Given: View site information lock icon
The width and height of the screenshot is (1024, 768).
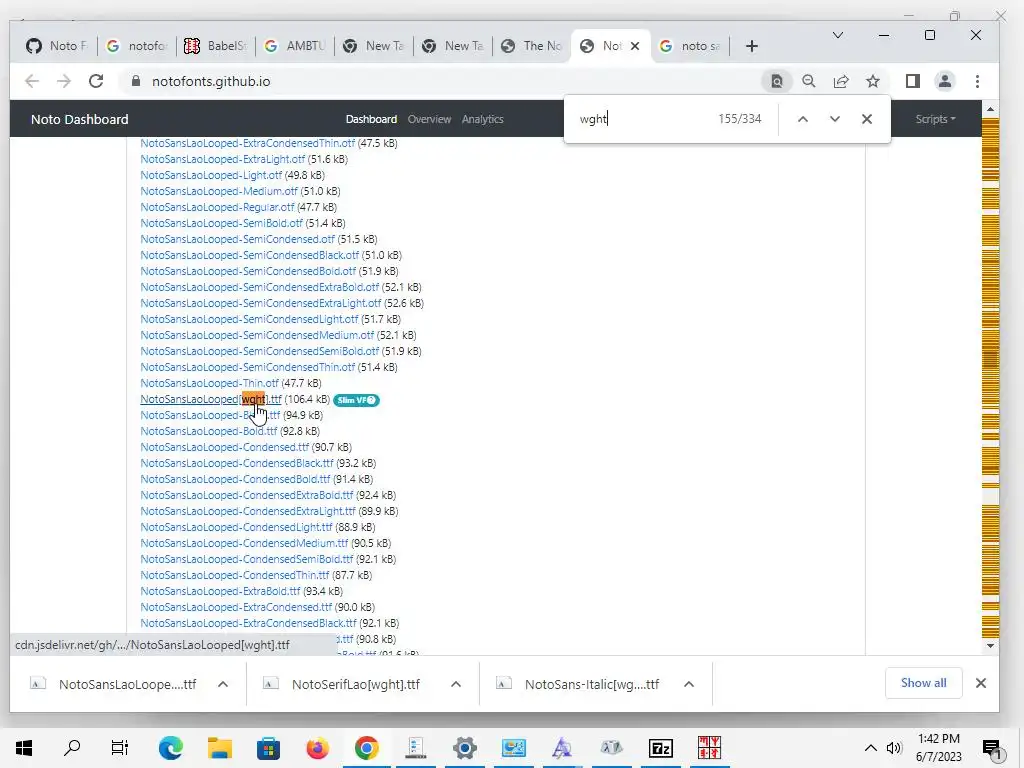Looking at the screenshot, I should click(136, 81).
